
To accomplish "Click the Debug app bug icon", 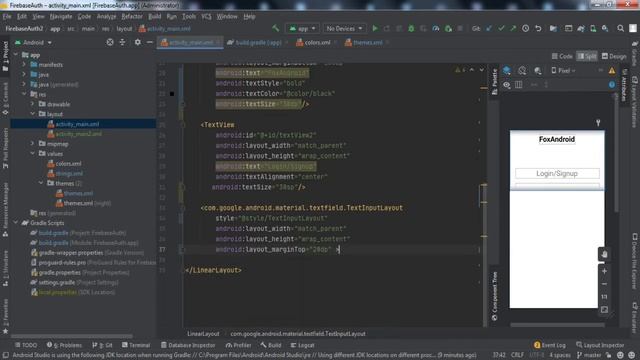I will [x=411, y=29].
